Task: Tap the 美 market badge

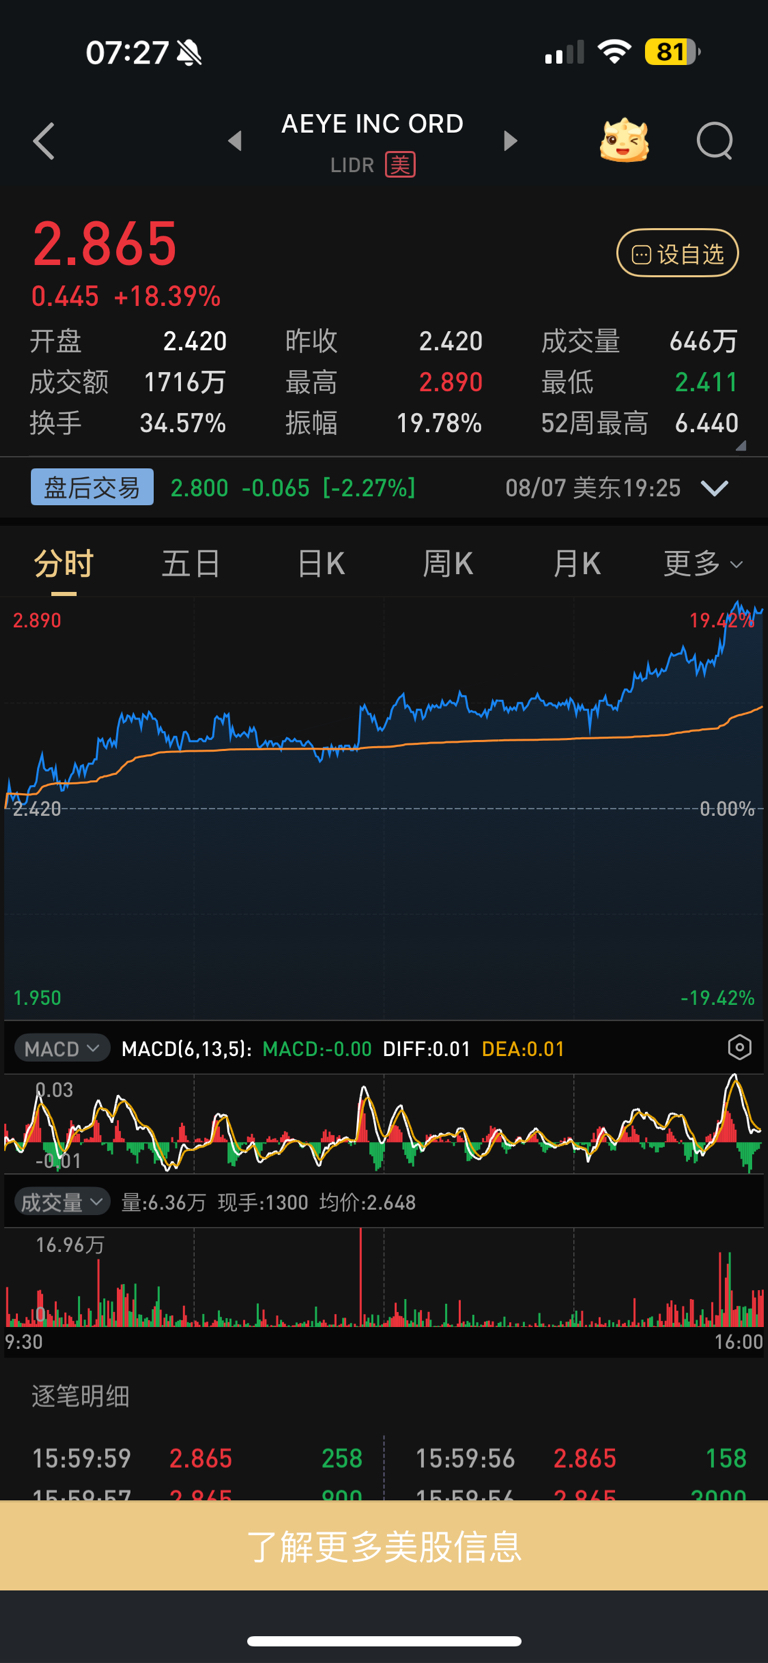Action: click(x=401, y=165)
